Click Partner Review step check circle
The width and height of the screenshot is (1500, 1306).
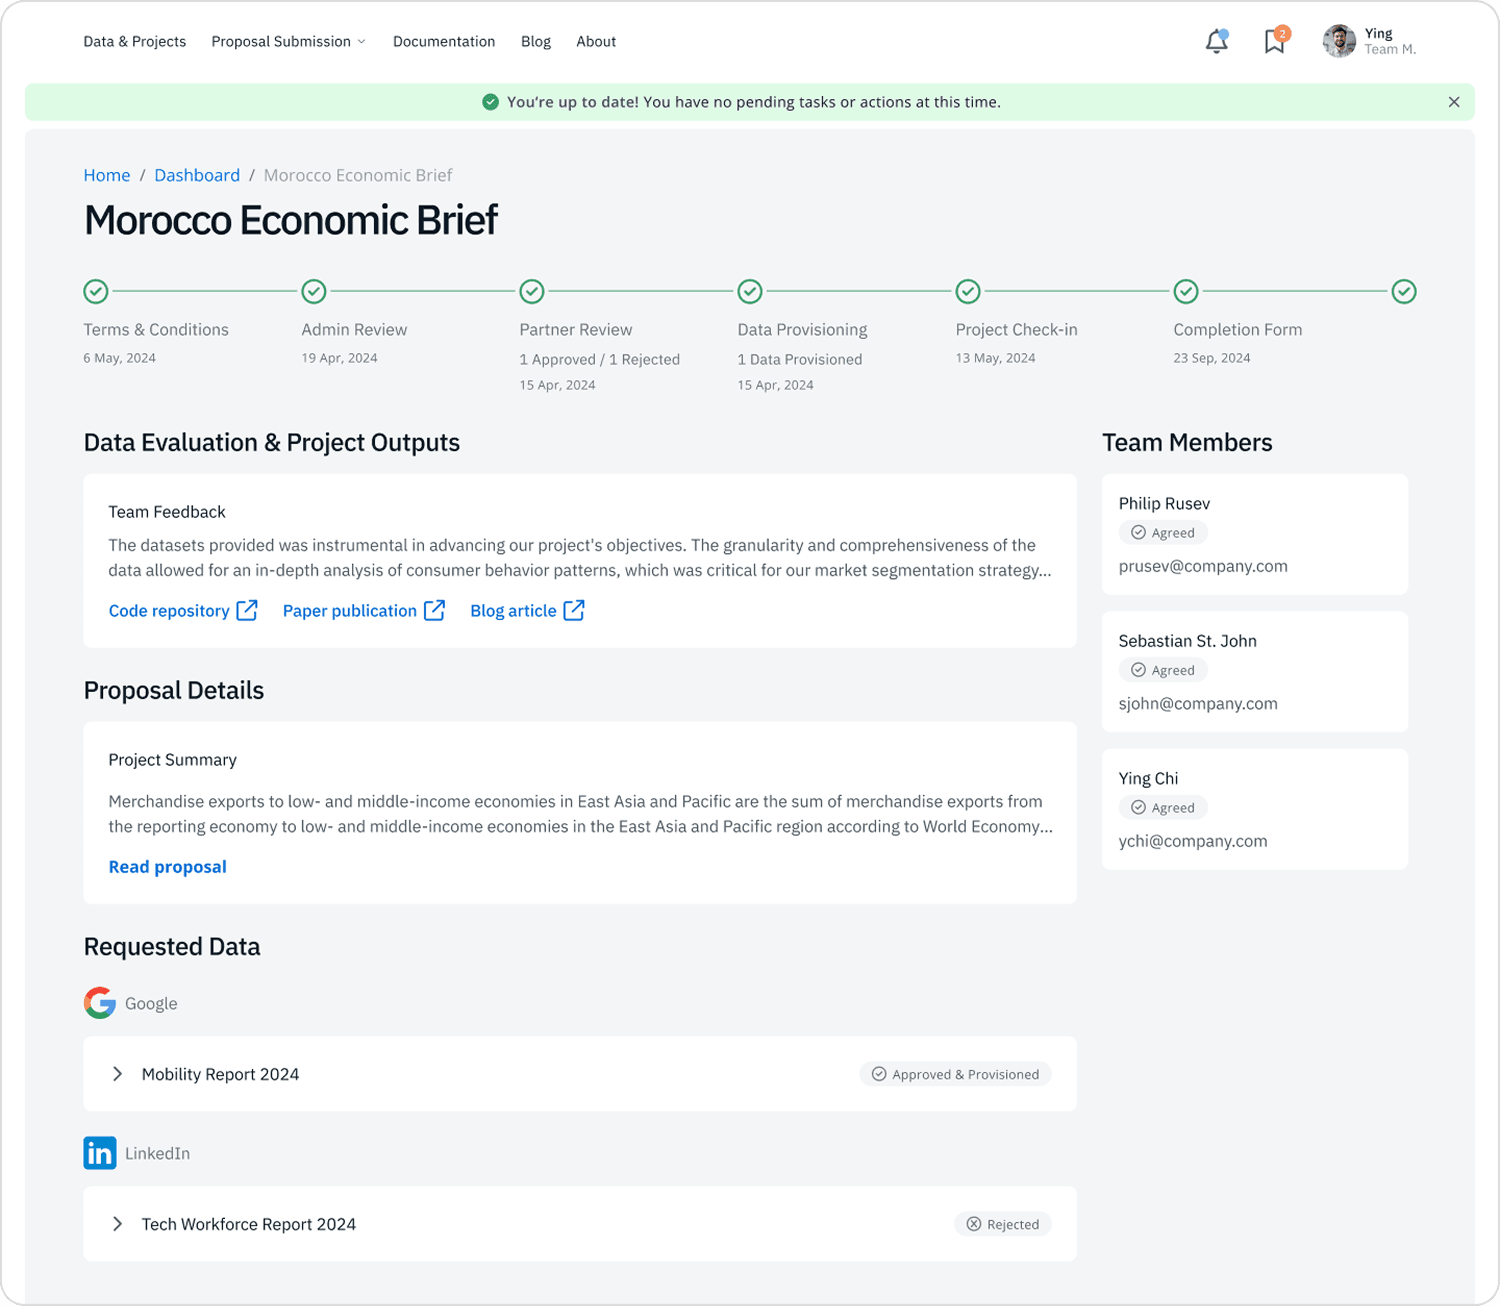point(532,291)
